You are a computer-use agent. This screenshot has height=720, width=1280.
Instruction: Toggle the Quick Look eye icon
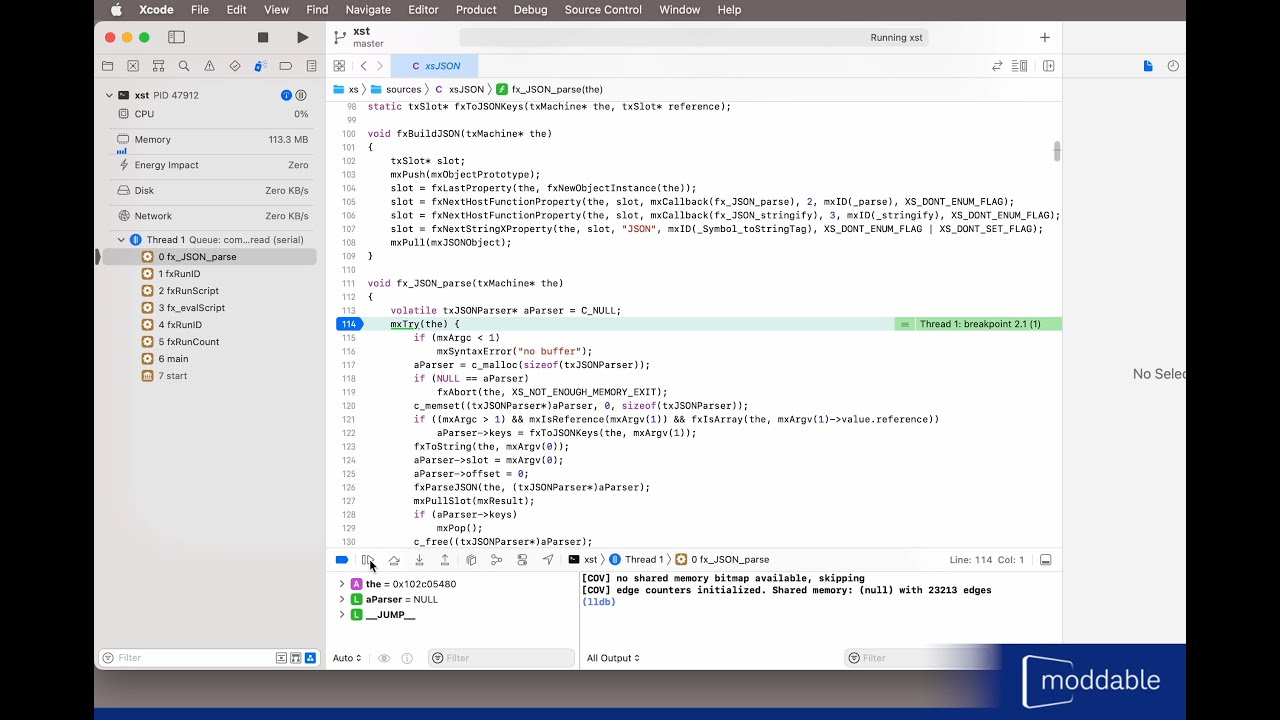pos(384,658)
